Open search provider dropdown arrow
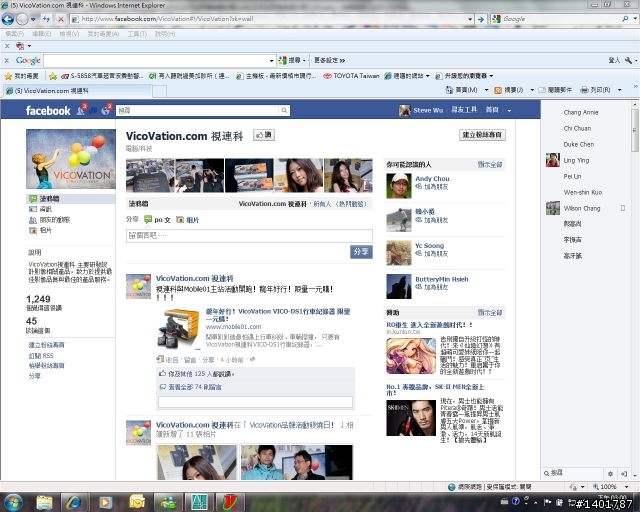This screenshot has height=512, width=640. [x=635, y=19]
